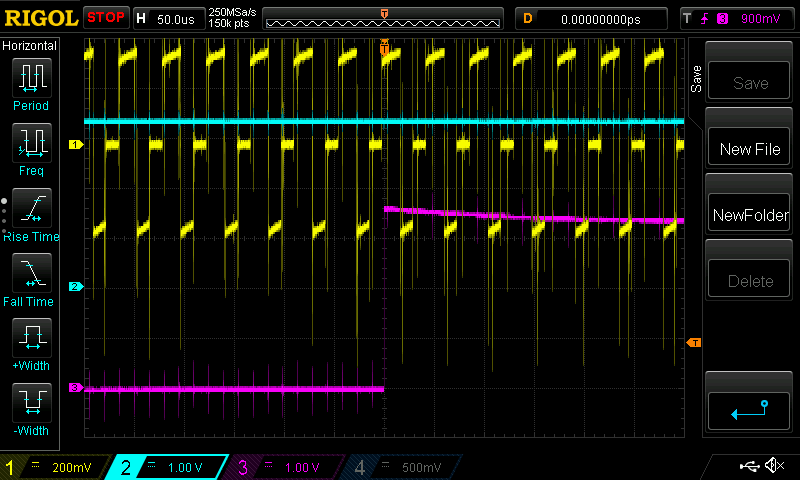The height and width of the screenshot is (480, 800).
Task: Select the Period measurement icon
Action: (32, 78)
